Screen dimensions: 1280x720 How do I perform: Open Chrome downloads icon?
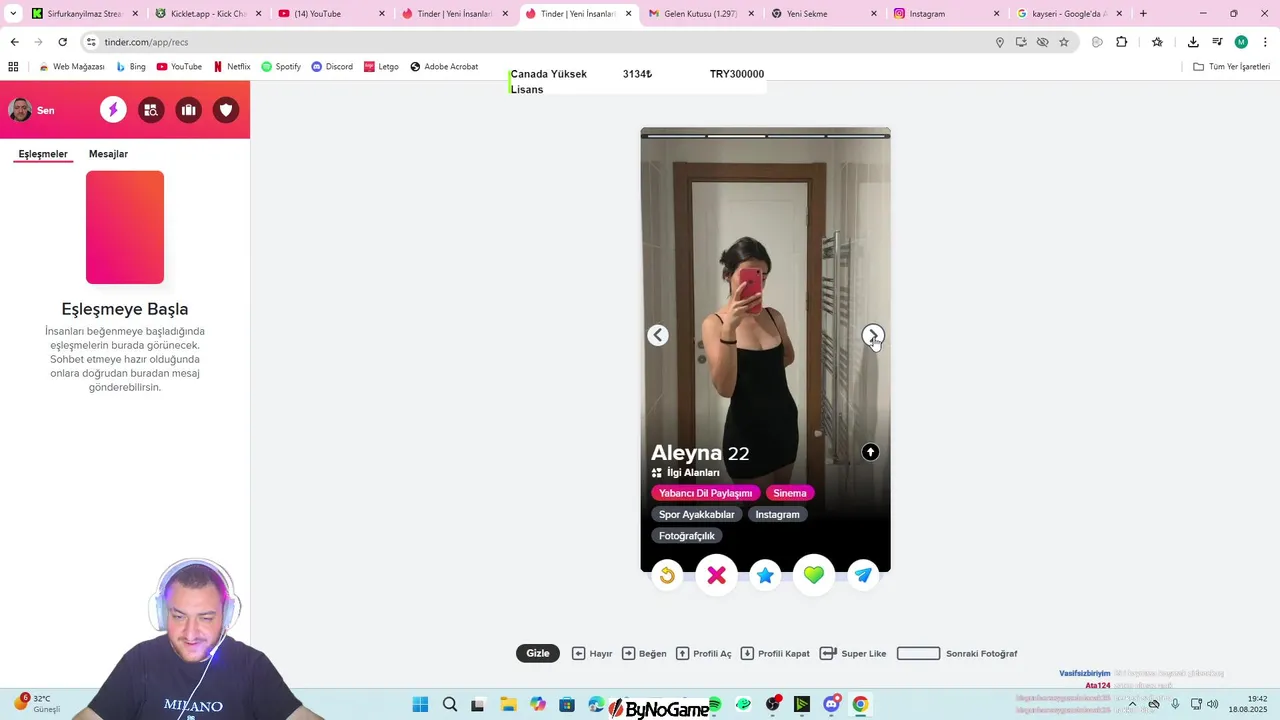click(1193, 42)
